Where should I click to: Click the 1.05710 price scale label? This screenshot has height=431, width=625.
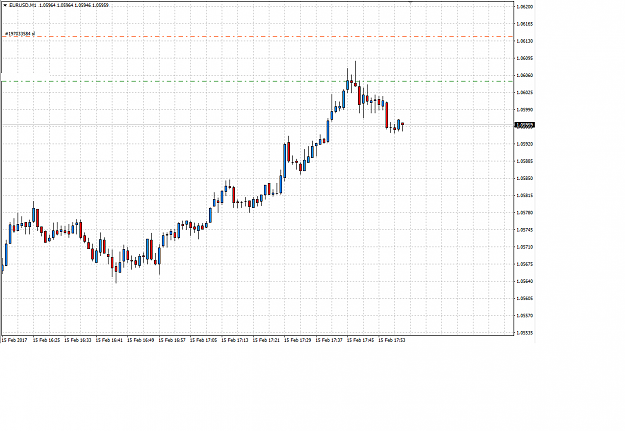tap(525, 247)
